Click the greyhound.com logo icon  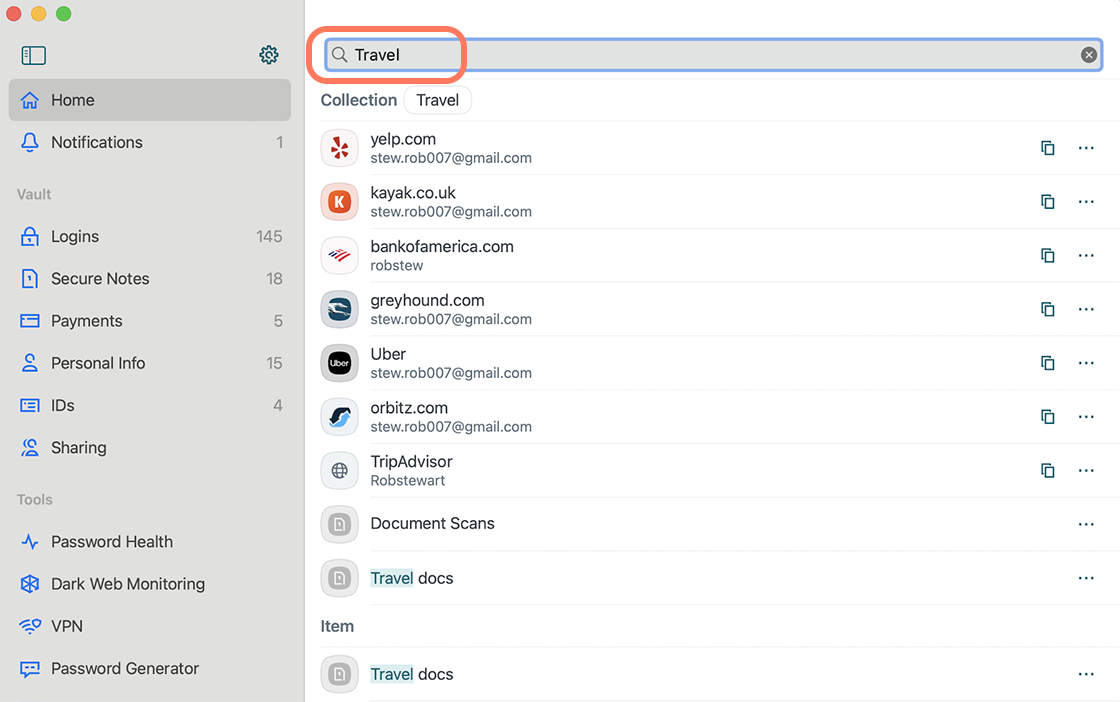[x=339, y=309]
